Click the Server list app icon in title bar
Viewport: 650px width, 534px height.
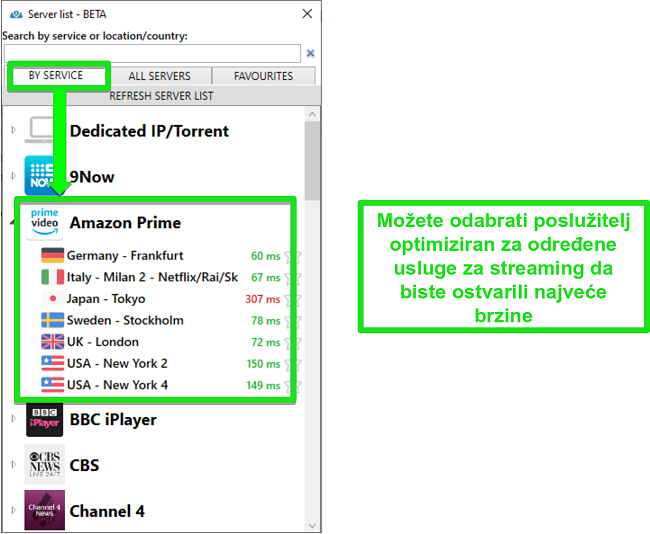[x=16, y=15]
